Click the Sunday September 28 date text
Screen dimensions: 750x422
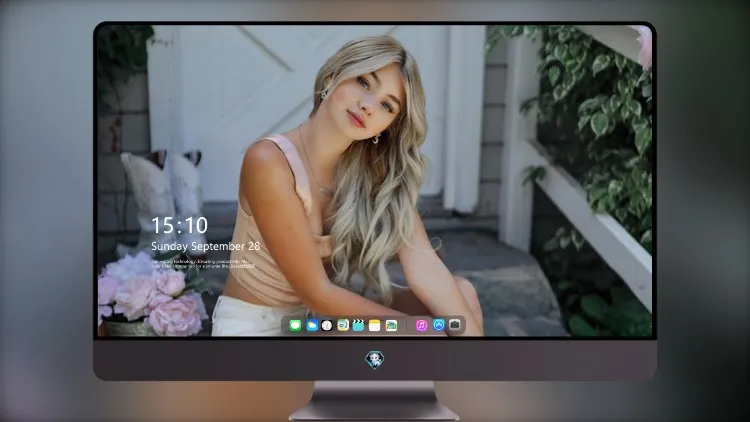pyautogui.click(x=206, y=246)
